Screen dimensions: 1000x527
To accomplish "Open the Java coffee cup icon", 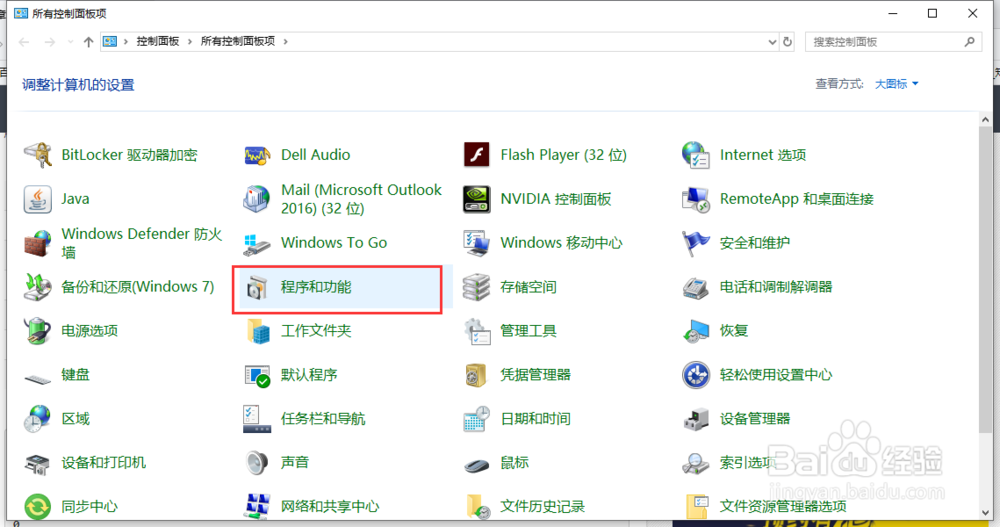I will (x=38, y=199).
